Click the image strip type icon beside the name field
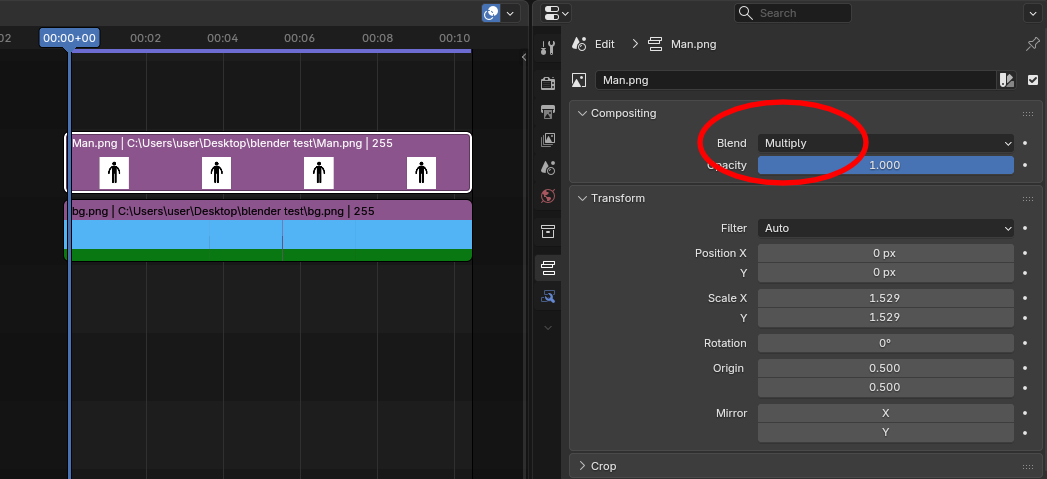 click(x=579, y=80)
